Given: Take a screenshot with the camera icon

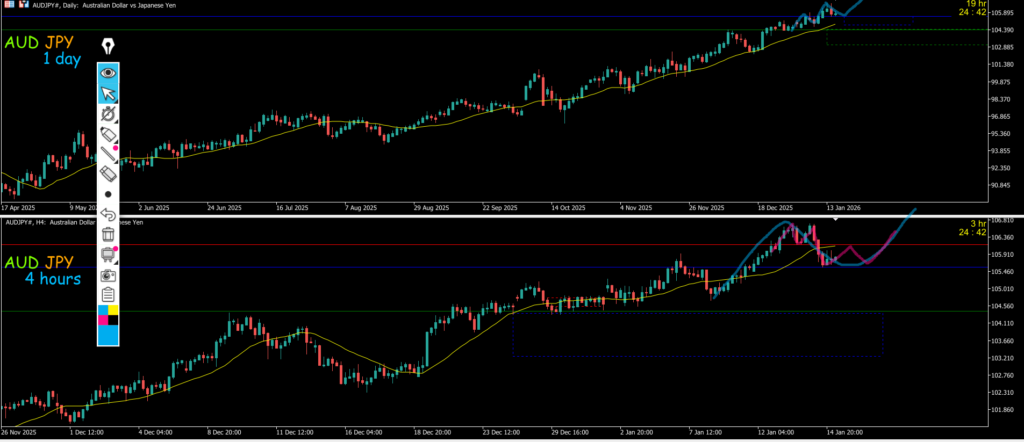Looking at the screenshot, I should [x=108, y=275].
